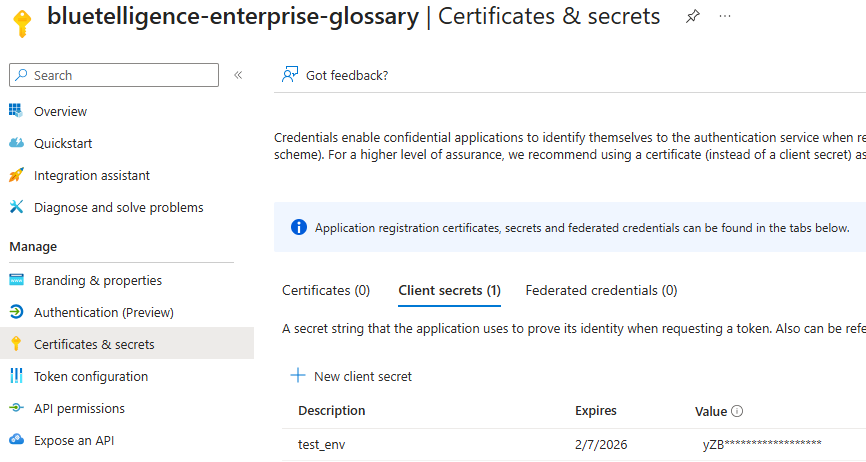Switch to the Federated credentials (0) tab

click(601, 290)
